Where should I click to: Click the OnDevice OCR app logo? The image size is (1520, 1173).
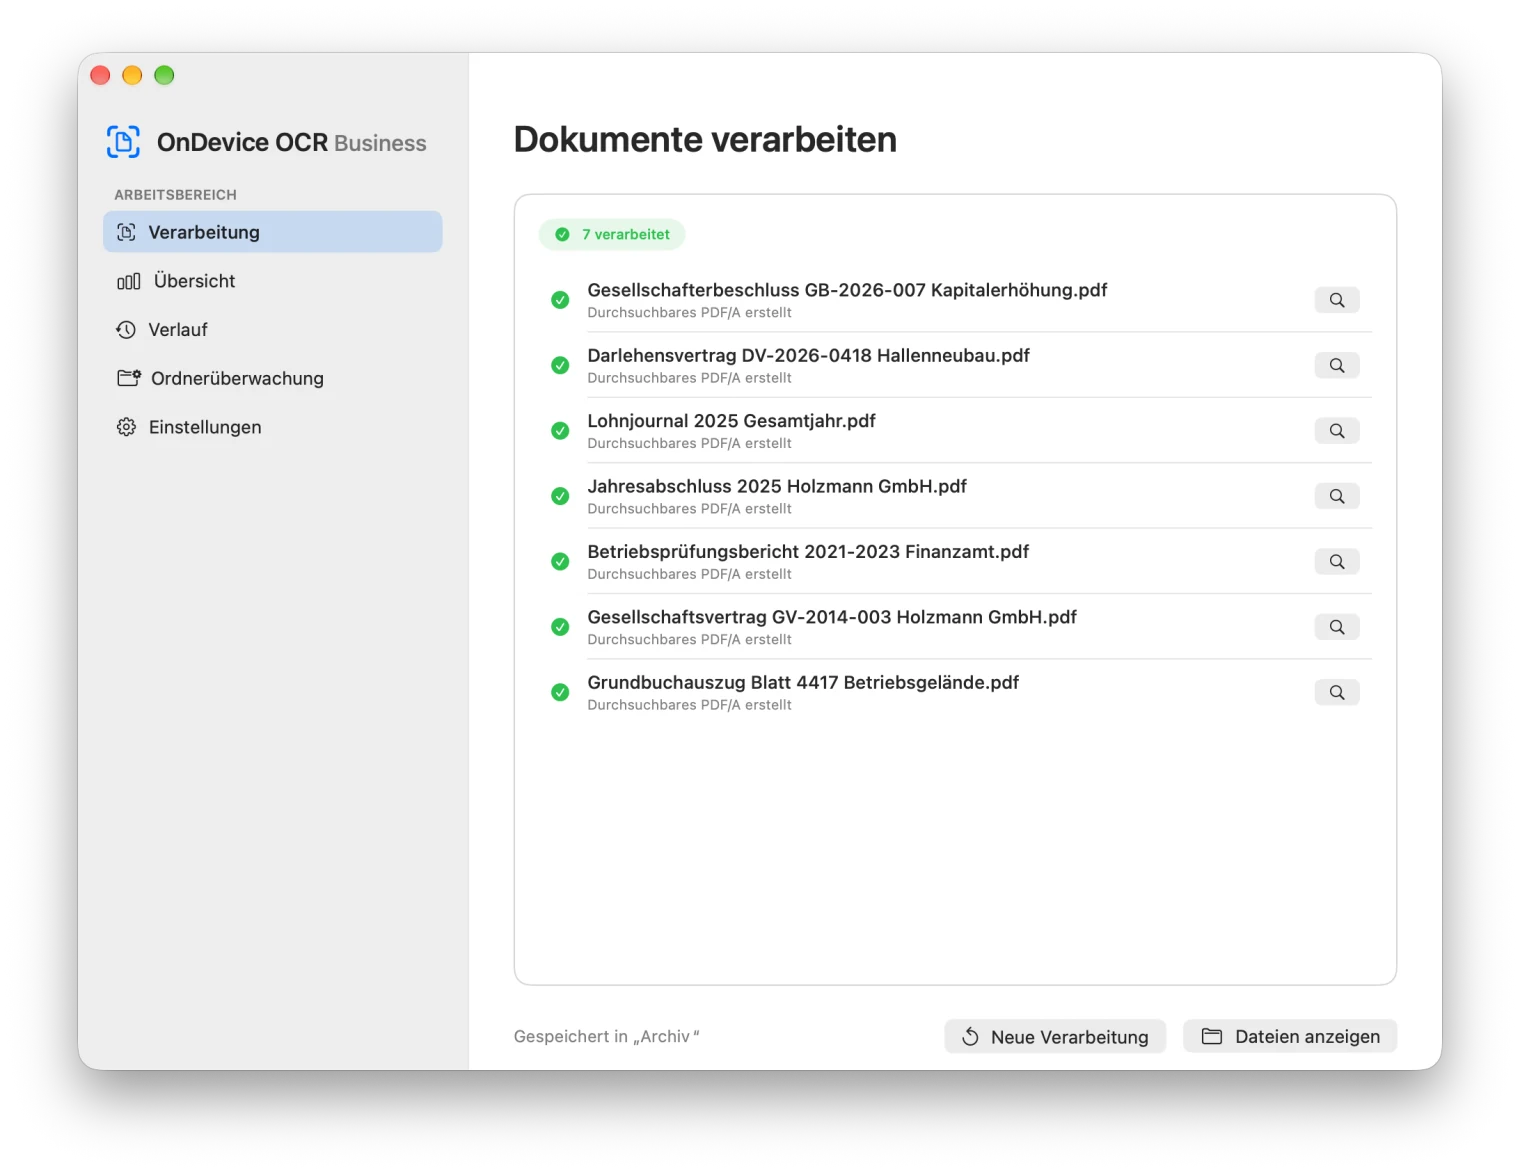coord(124,142)
